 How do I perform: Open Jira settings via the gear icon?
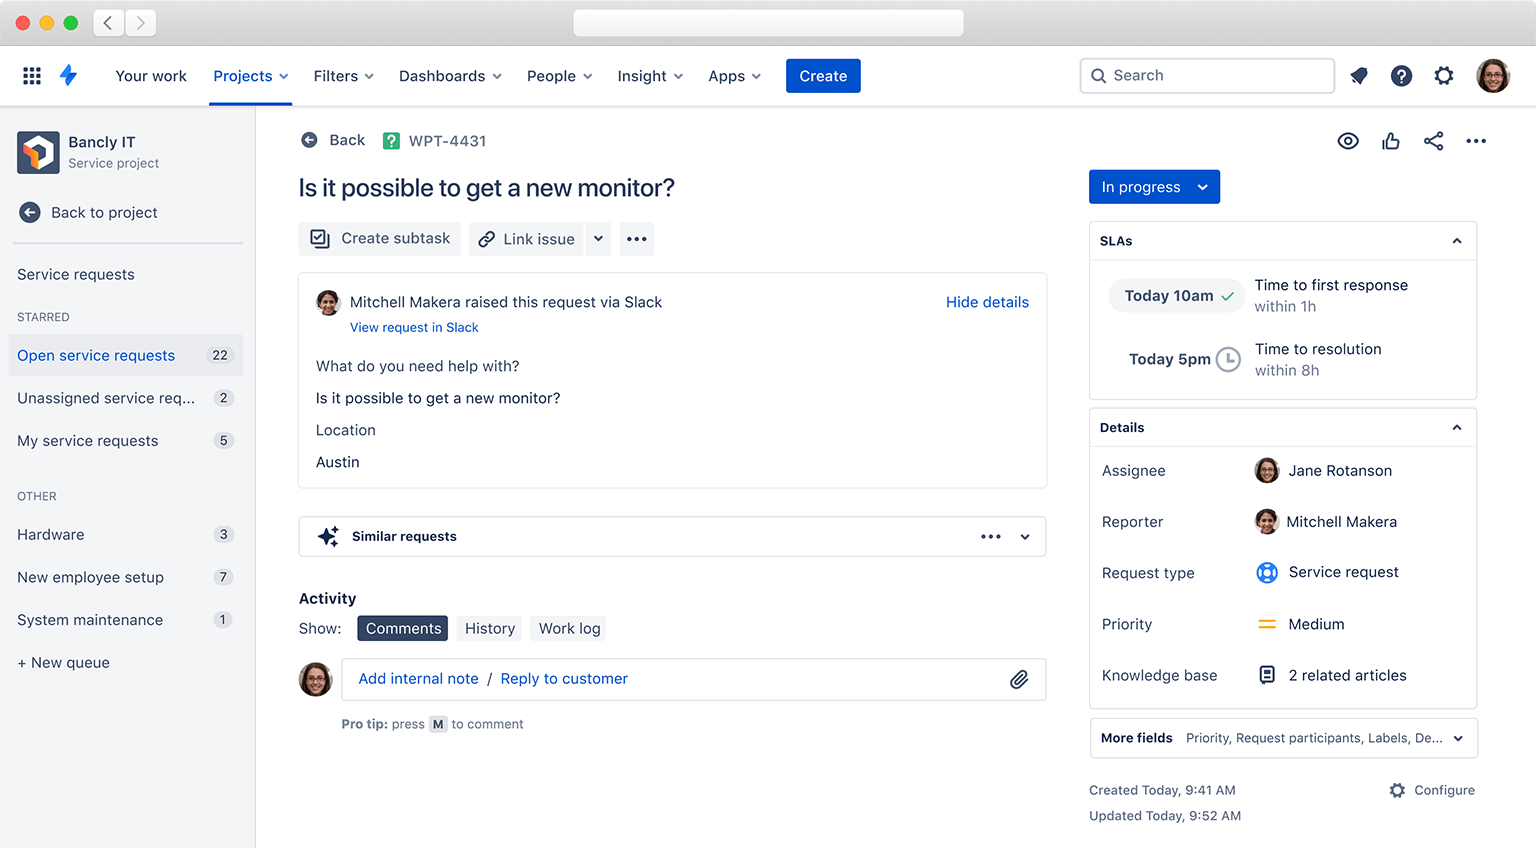pos(1444,76)
